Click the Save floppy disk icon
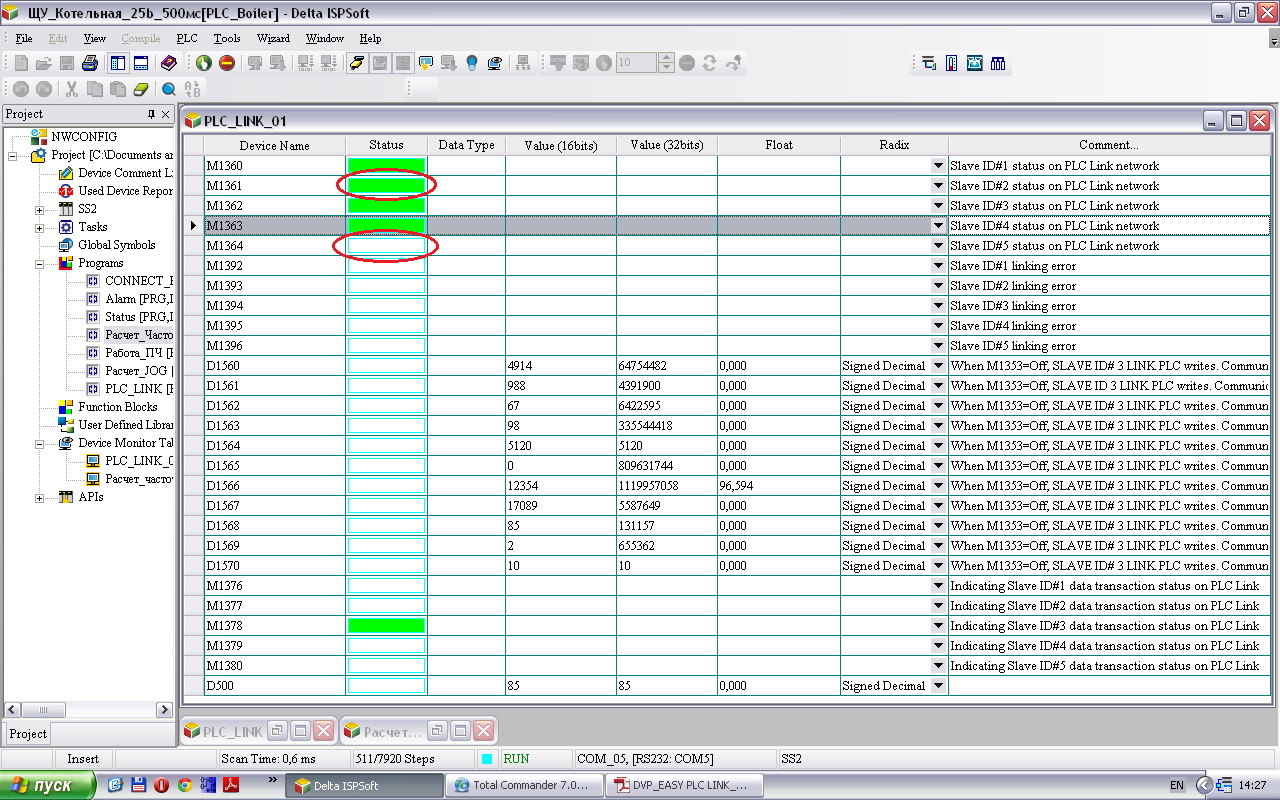This screenshot has height=800, width=1280. (67, 63)
